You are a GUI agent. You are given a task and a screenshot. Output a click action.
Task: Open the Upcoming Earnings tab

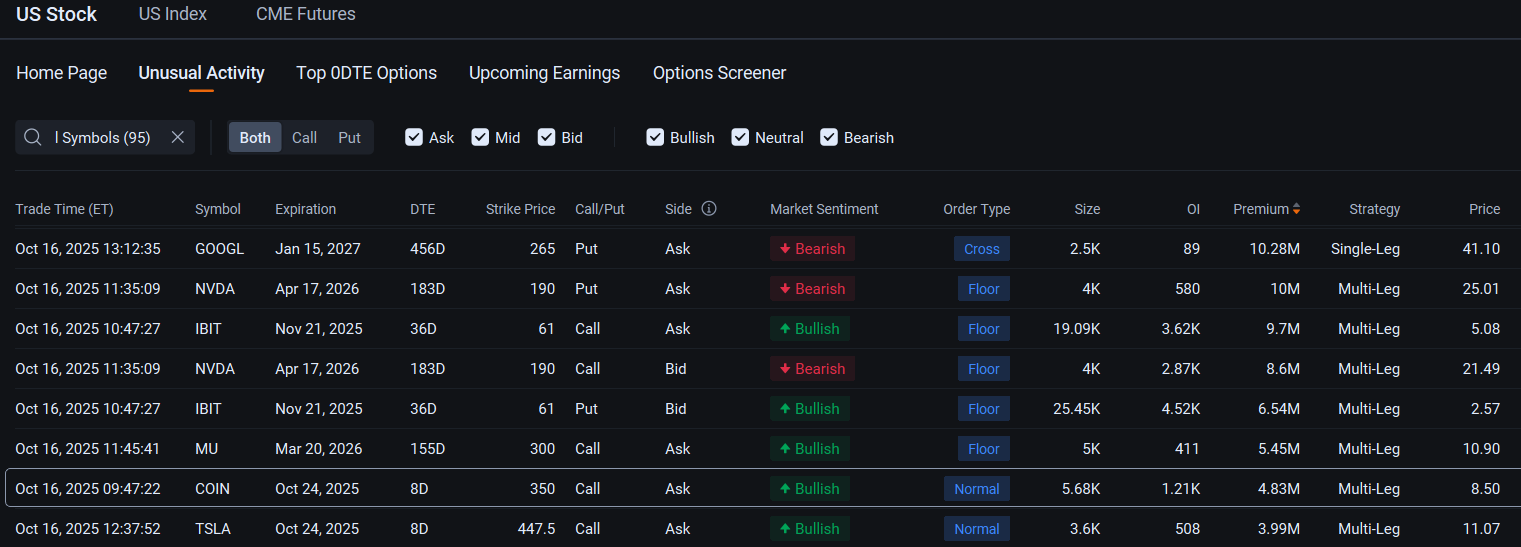pos(545,73)
